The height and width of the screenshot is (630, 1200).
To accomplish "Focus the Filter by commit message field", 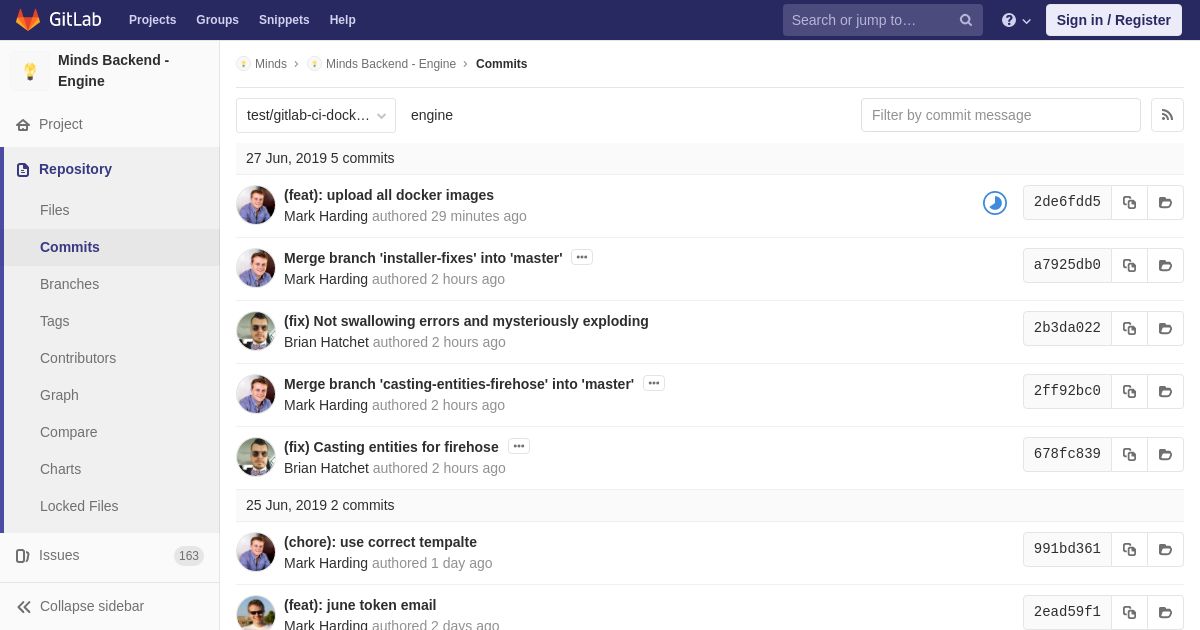I will pos(1001,115).
